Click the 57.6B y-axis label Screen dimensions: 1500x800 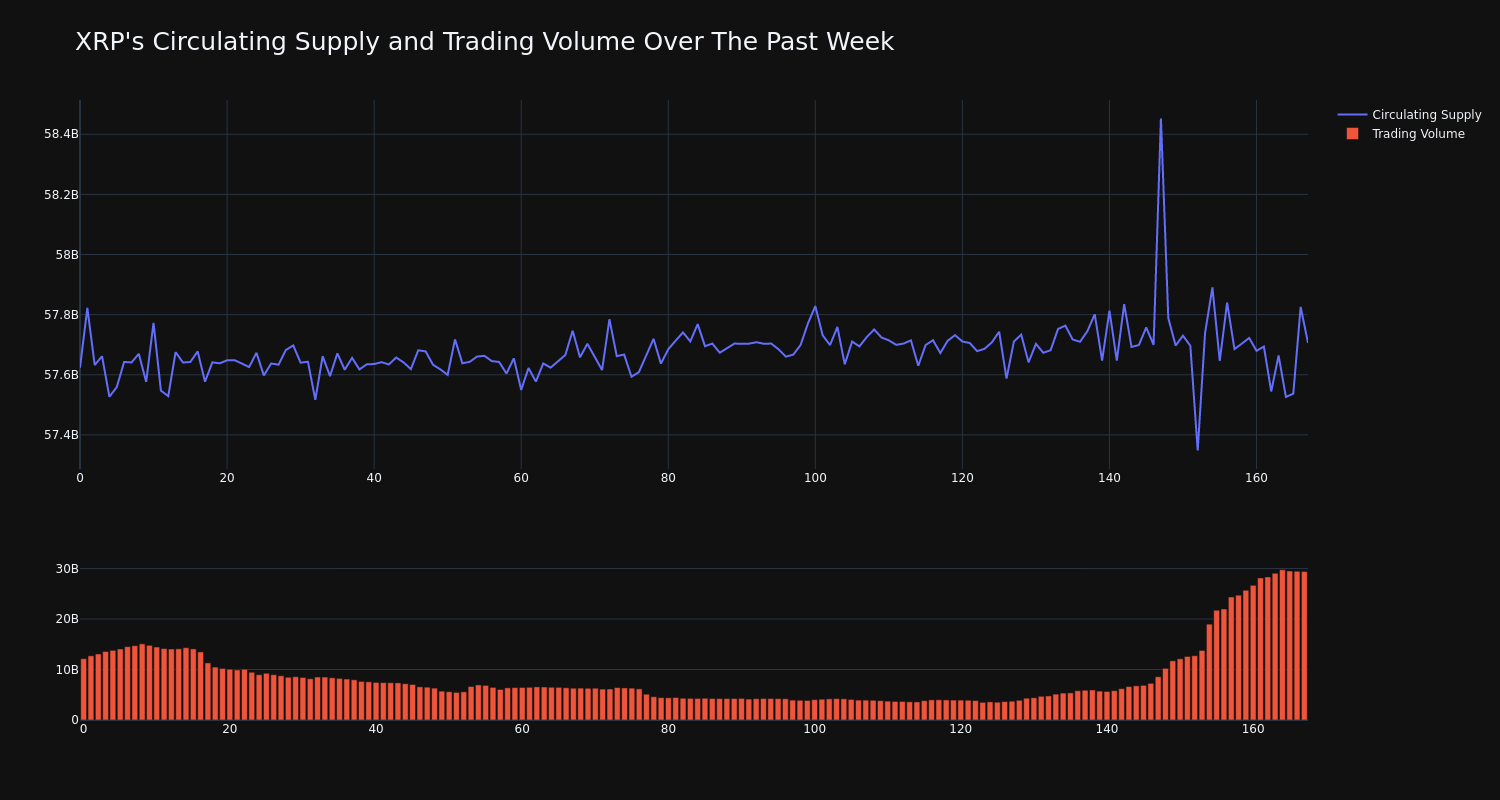(61, 374)
